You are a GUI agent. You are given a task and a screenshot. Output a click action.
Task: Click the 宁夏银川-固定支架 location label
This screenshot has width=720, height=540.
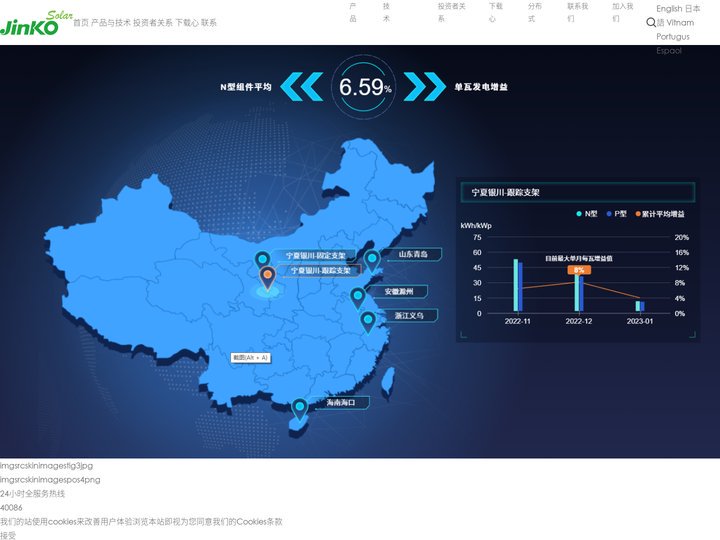[315, 255]
